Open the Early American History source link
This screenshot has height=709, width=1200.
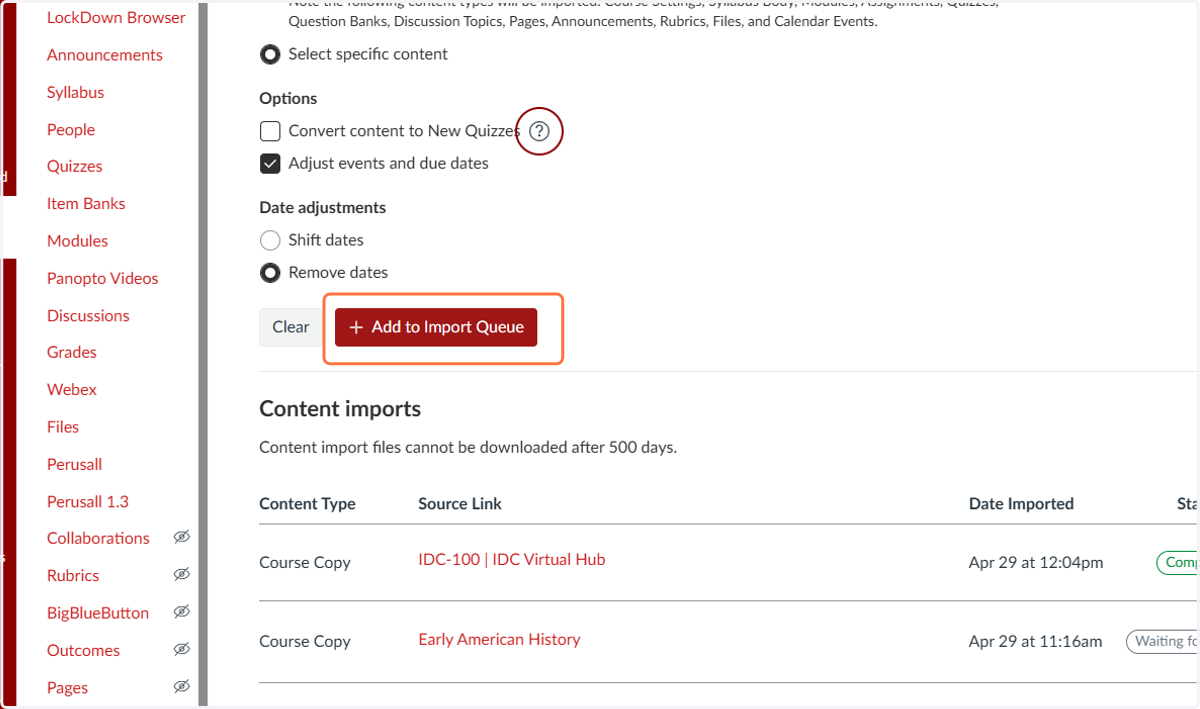499,640
